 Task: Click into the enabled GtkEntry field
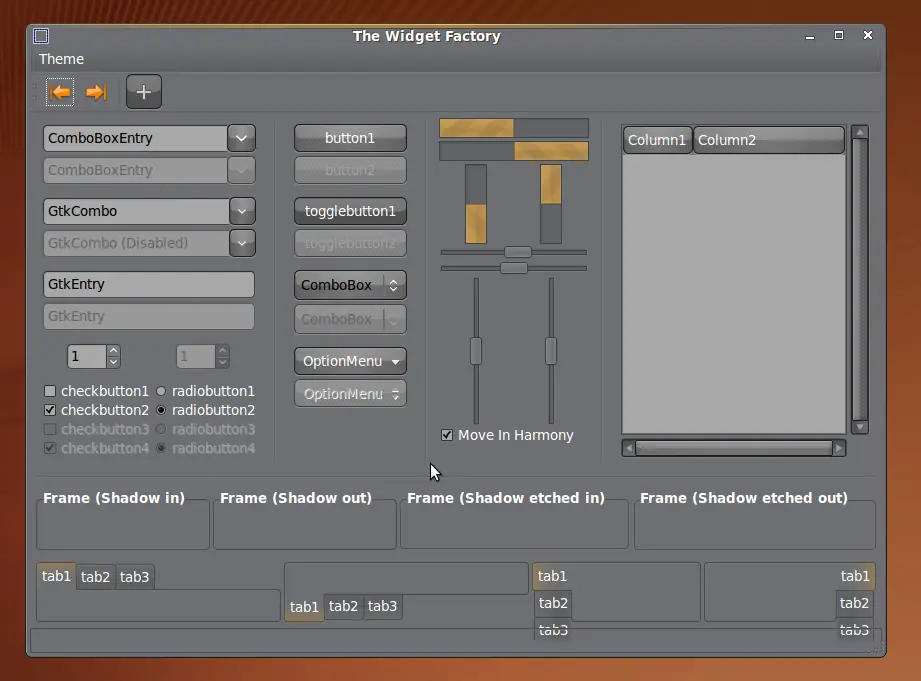tap(149, 284)
